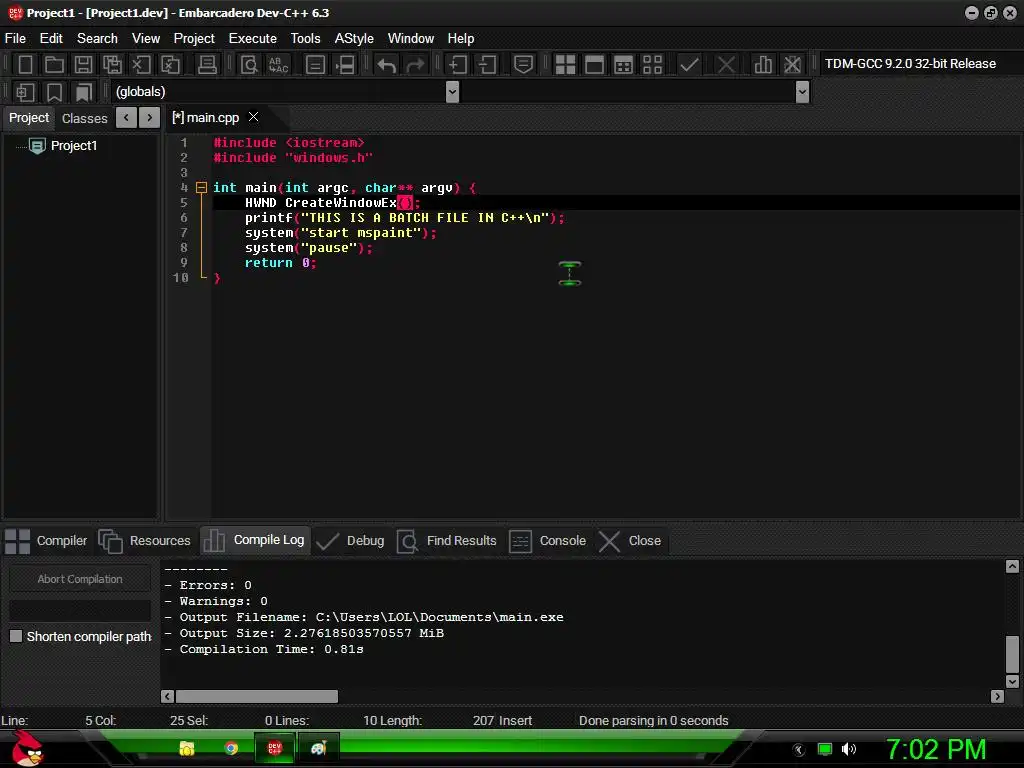Open the Resources bottom tab
1024x768 pixels.
[144, 541]
